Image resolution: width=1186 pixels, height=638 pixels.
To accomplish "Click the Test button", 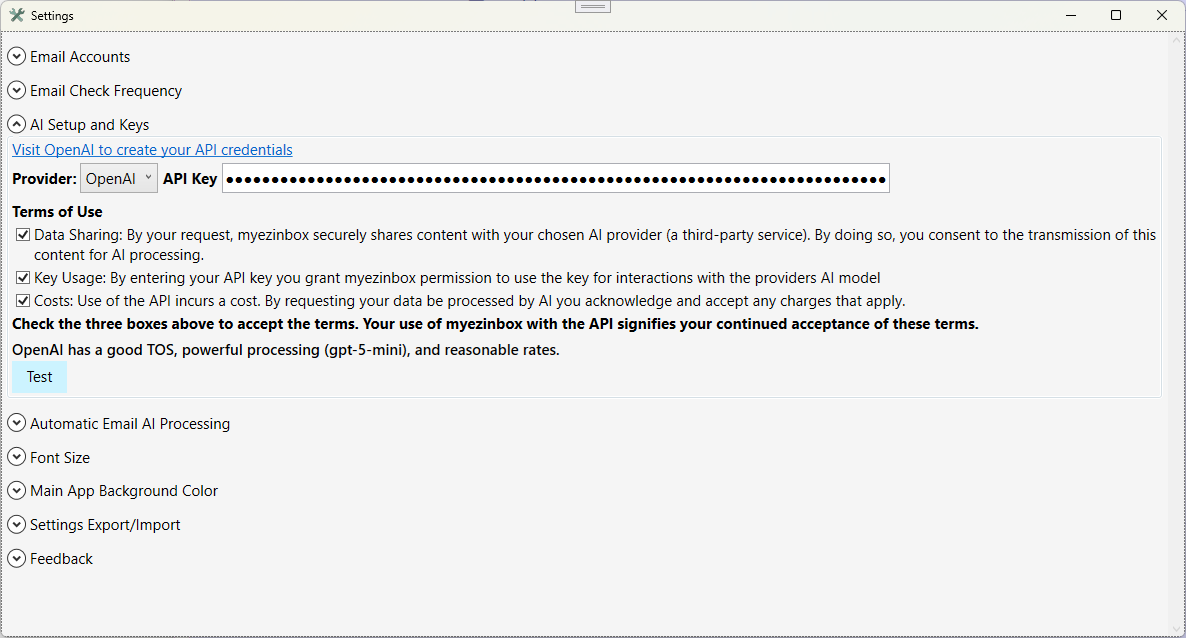I will pyautogui.click(x=39, y=377).
